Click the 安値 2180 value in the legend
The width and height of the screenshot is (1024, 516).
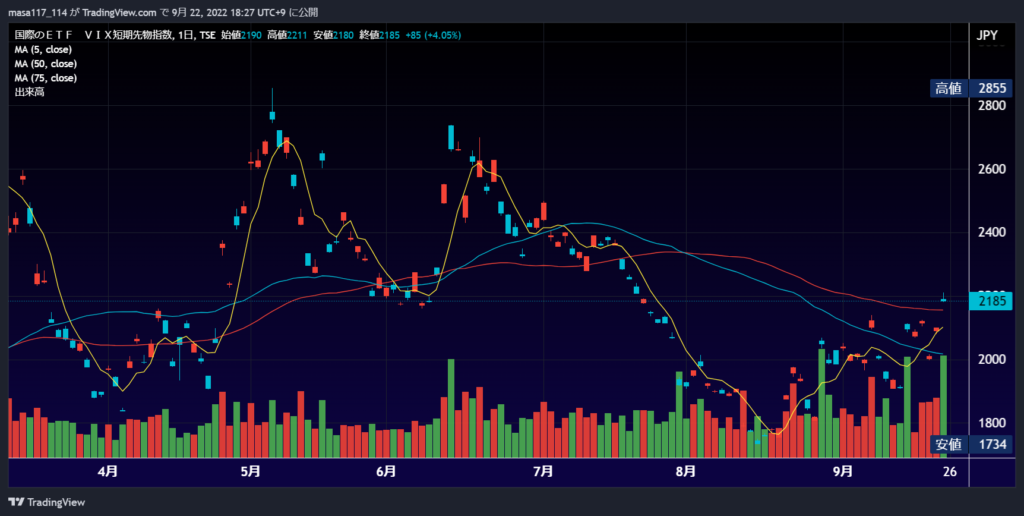pos(334,35)
